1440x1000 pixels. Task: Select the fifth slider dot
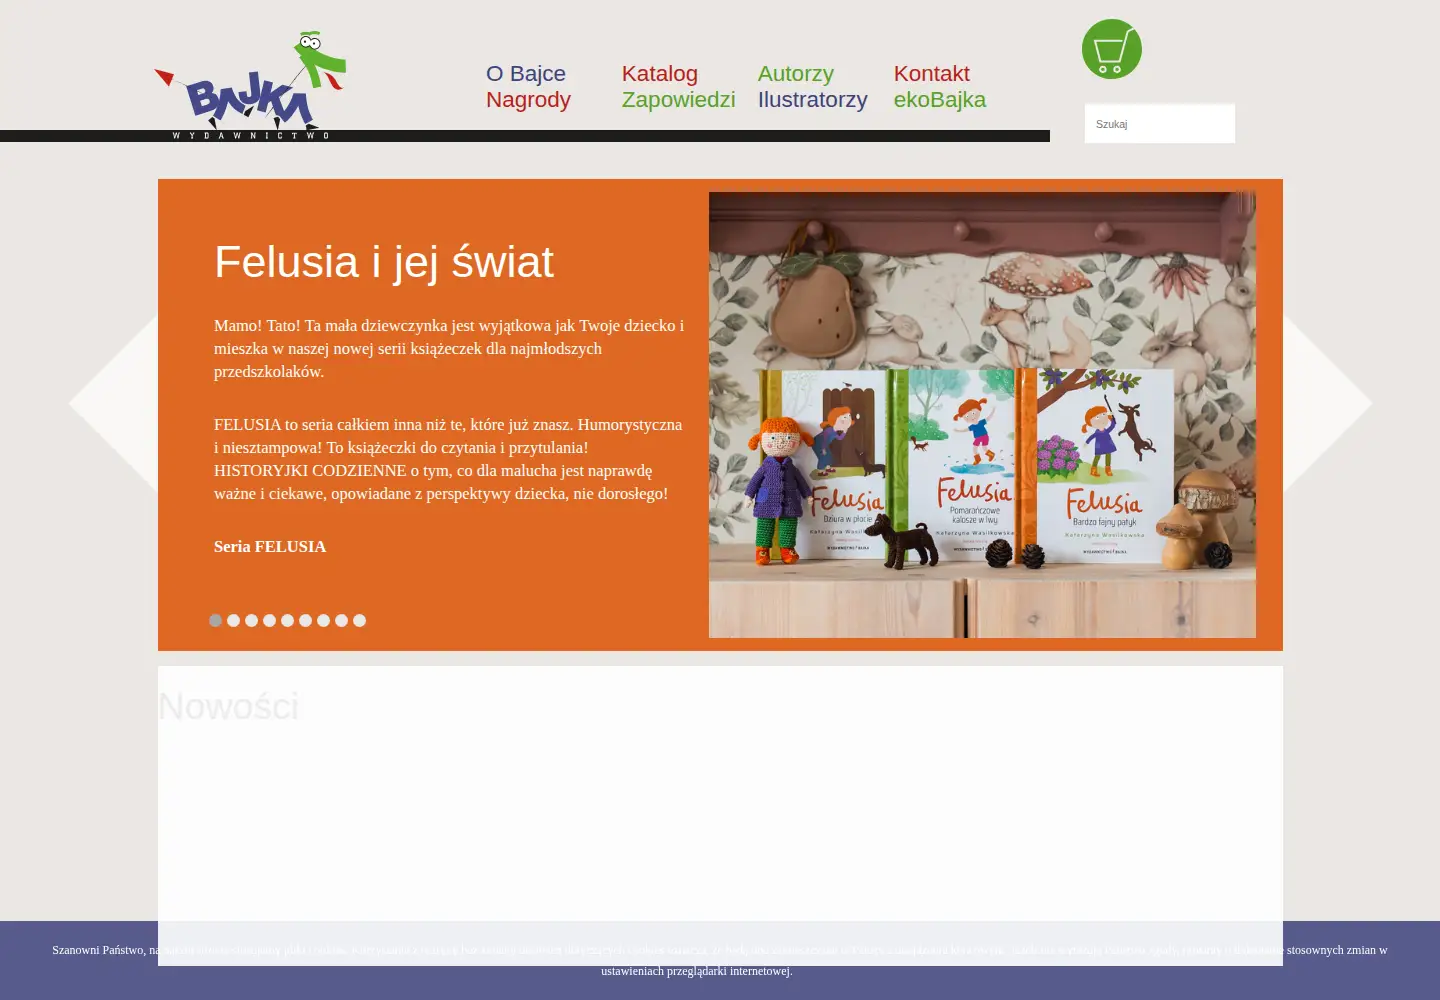287,620
